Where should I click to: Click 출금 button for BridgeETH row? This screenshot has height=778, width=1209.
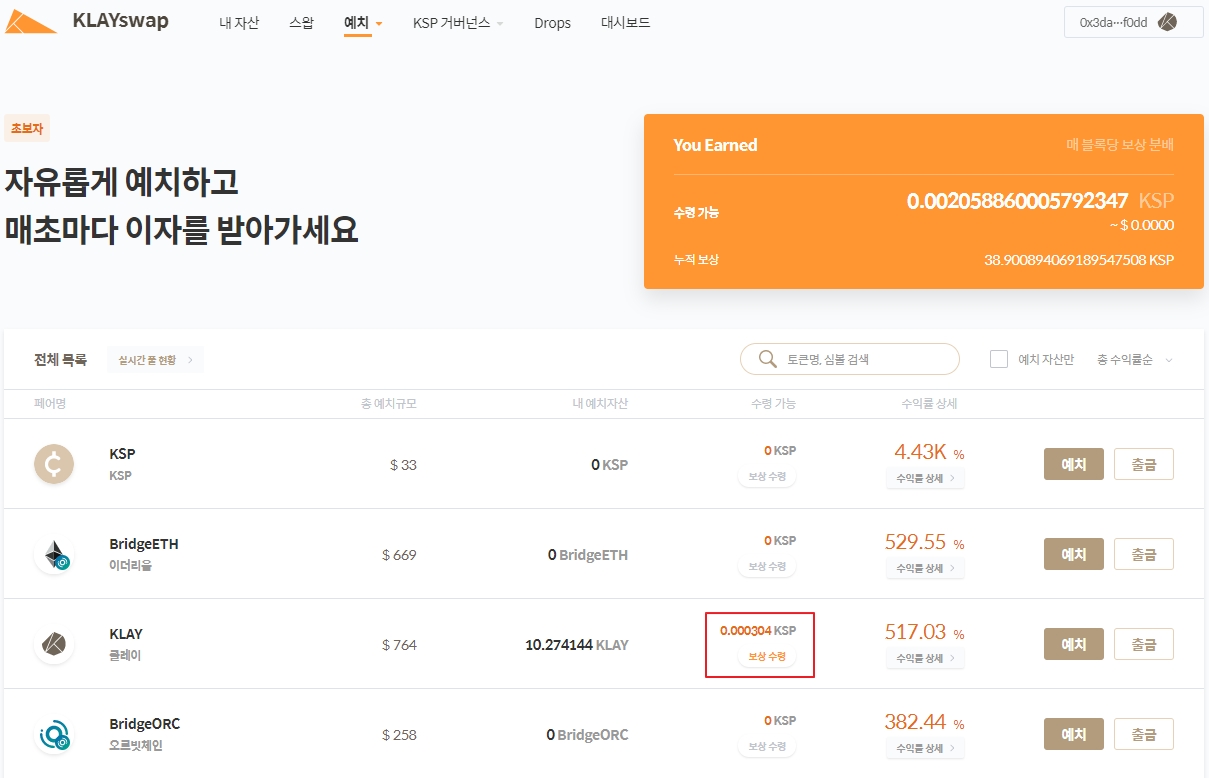pyautogui.click(x=1143, y=554)
